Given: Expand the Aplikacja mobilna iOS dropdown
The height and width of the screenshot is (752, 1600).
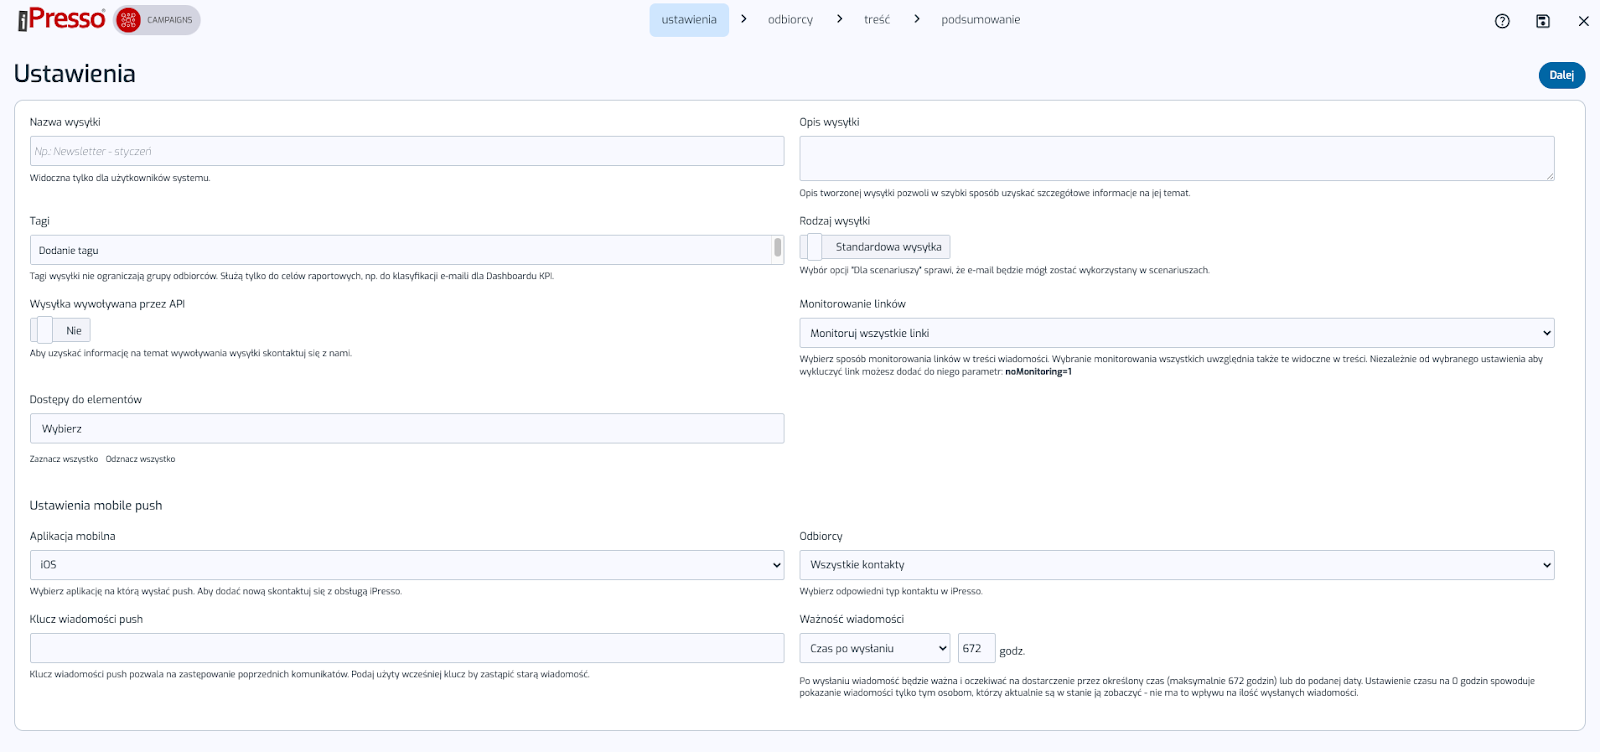Looking at the screenshot, I should click(x=406, y=565).
